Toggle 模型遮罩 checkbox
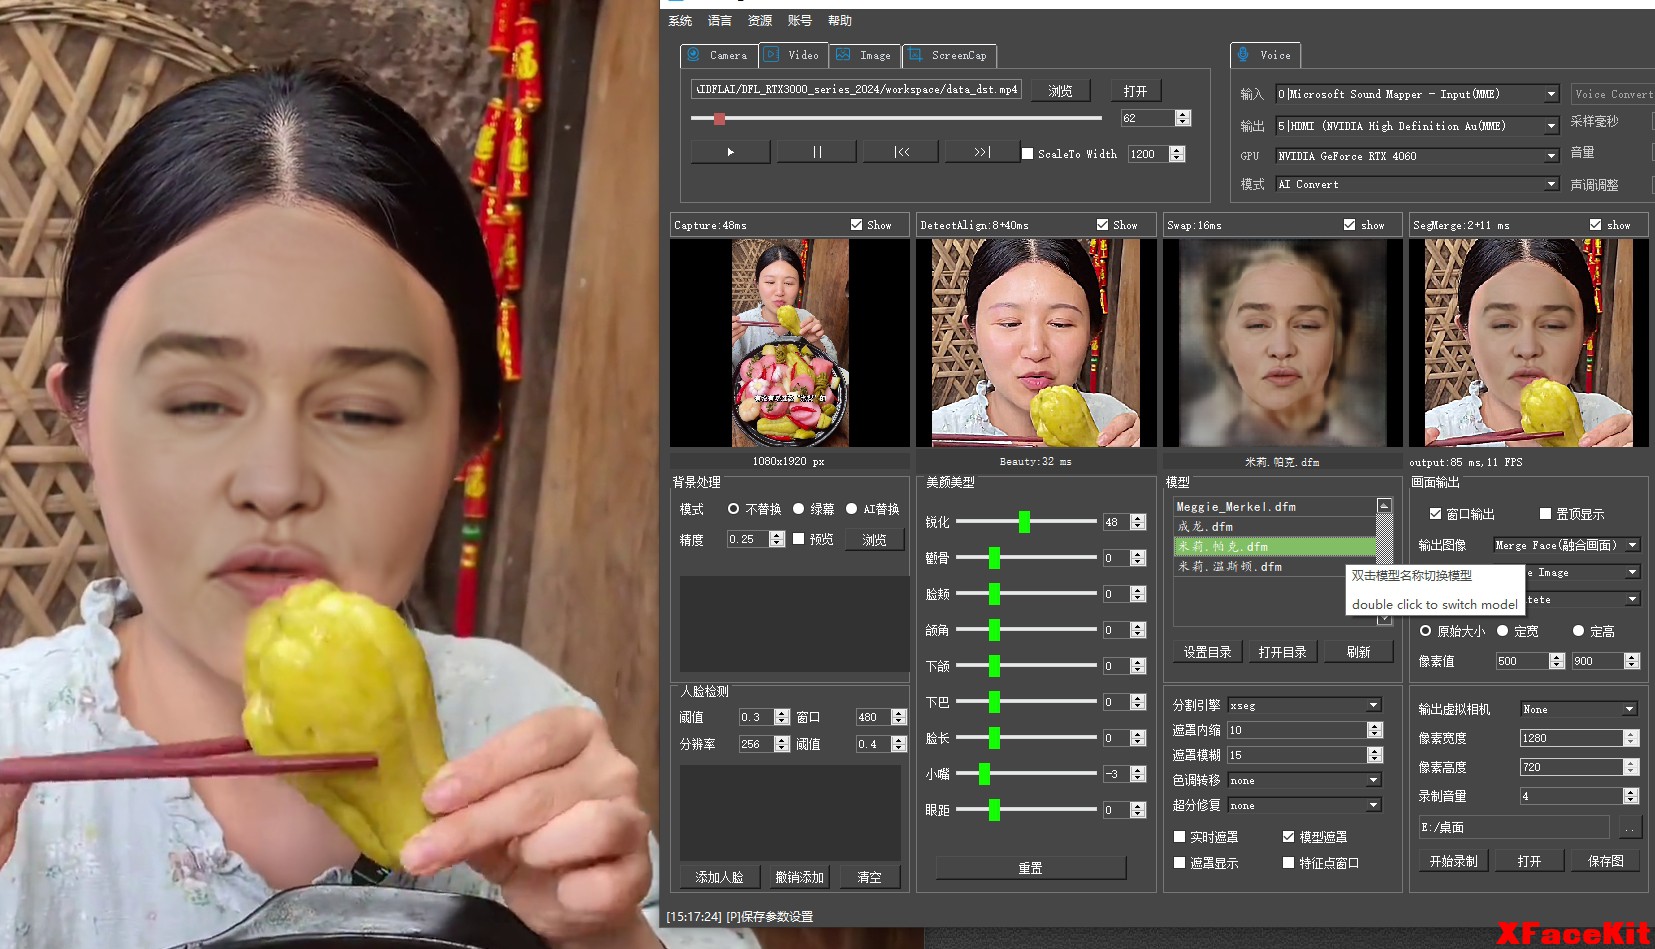1655x949 pixels. (1288, 837)
